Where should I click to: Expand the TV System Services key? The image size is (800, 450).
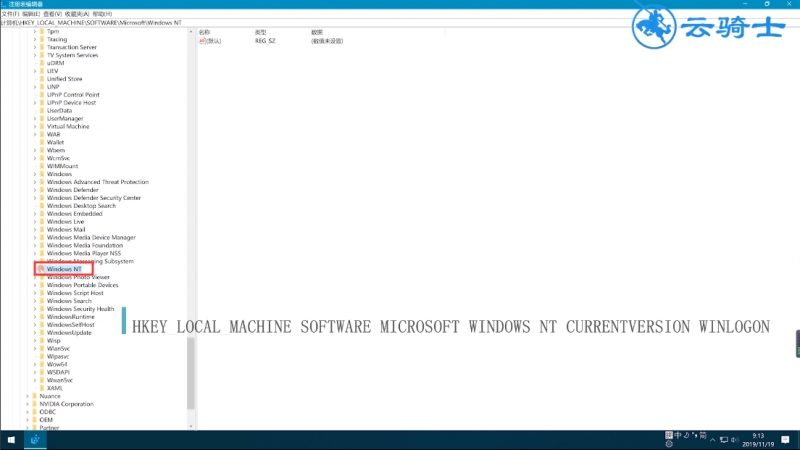tap(35, 55)
